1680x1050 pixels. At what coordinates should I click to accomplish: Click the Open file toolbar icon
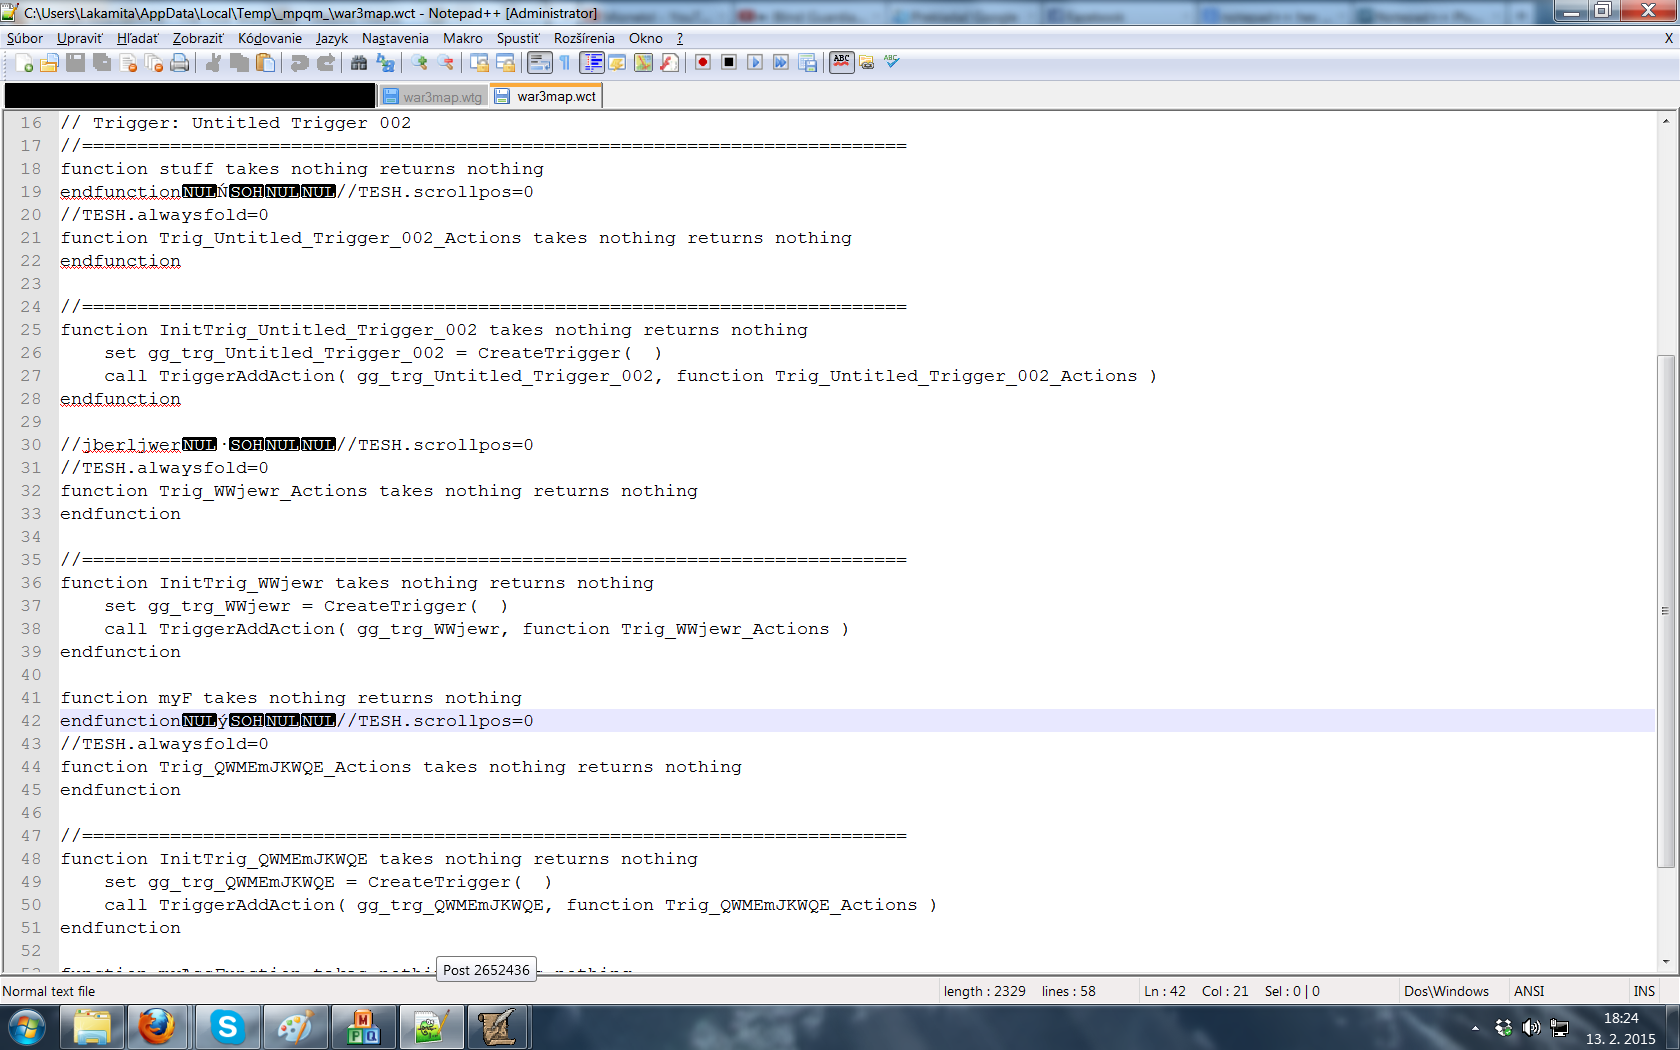(x=49, y=63)
